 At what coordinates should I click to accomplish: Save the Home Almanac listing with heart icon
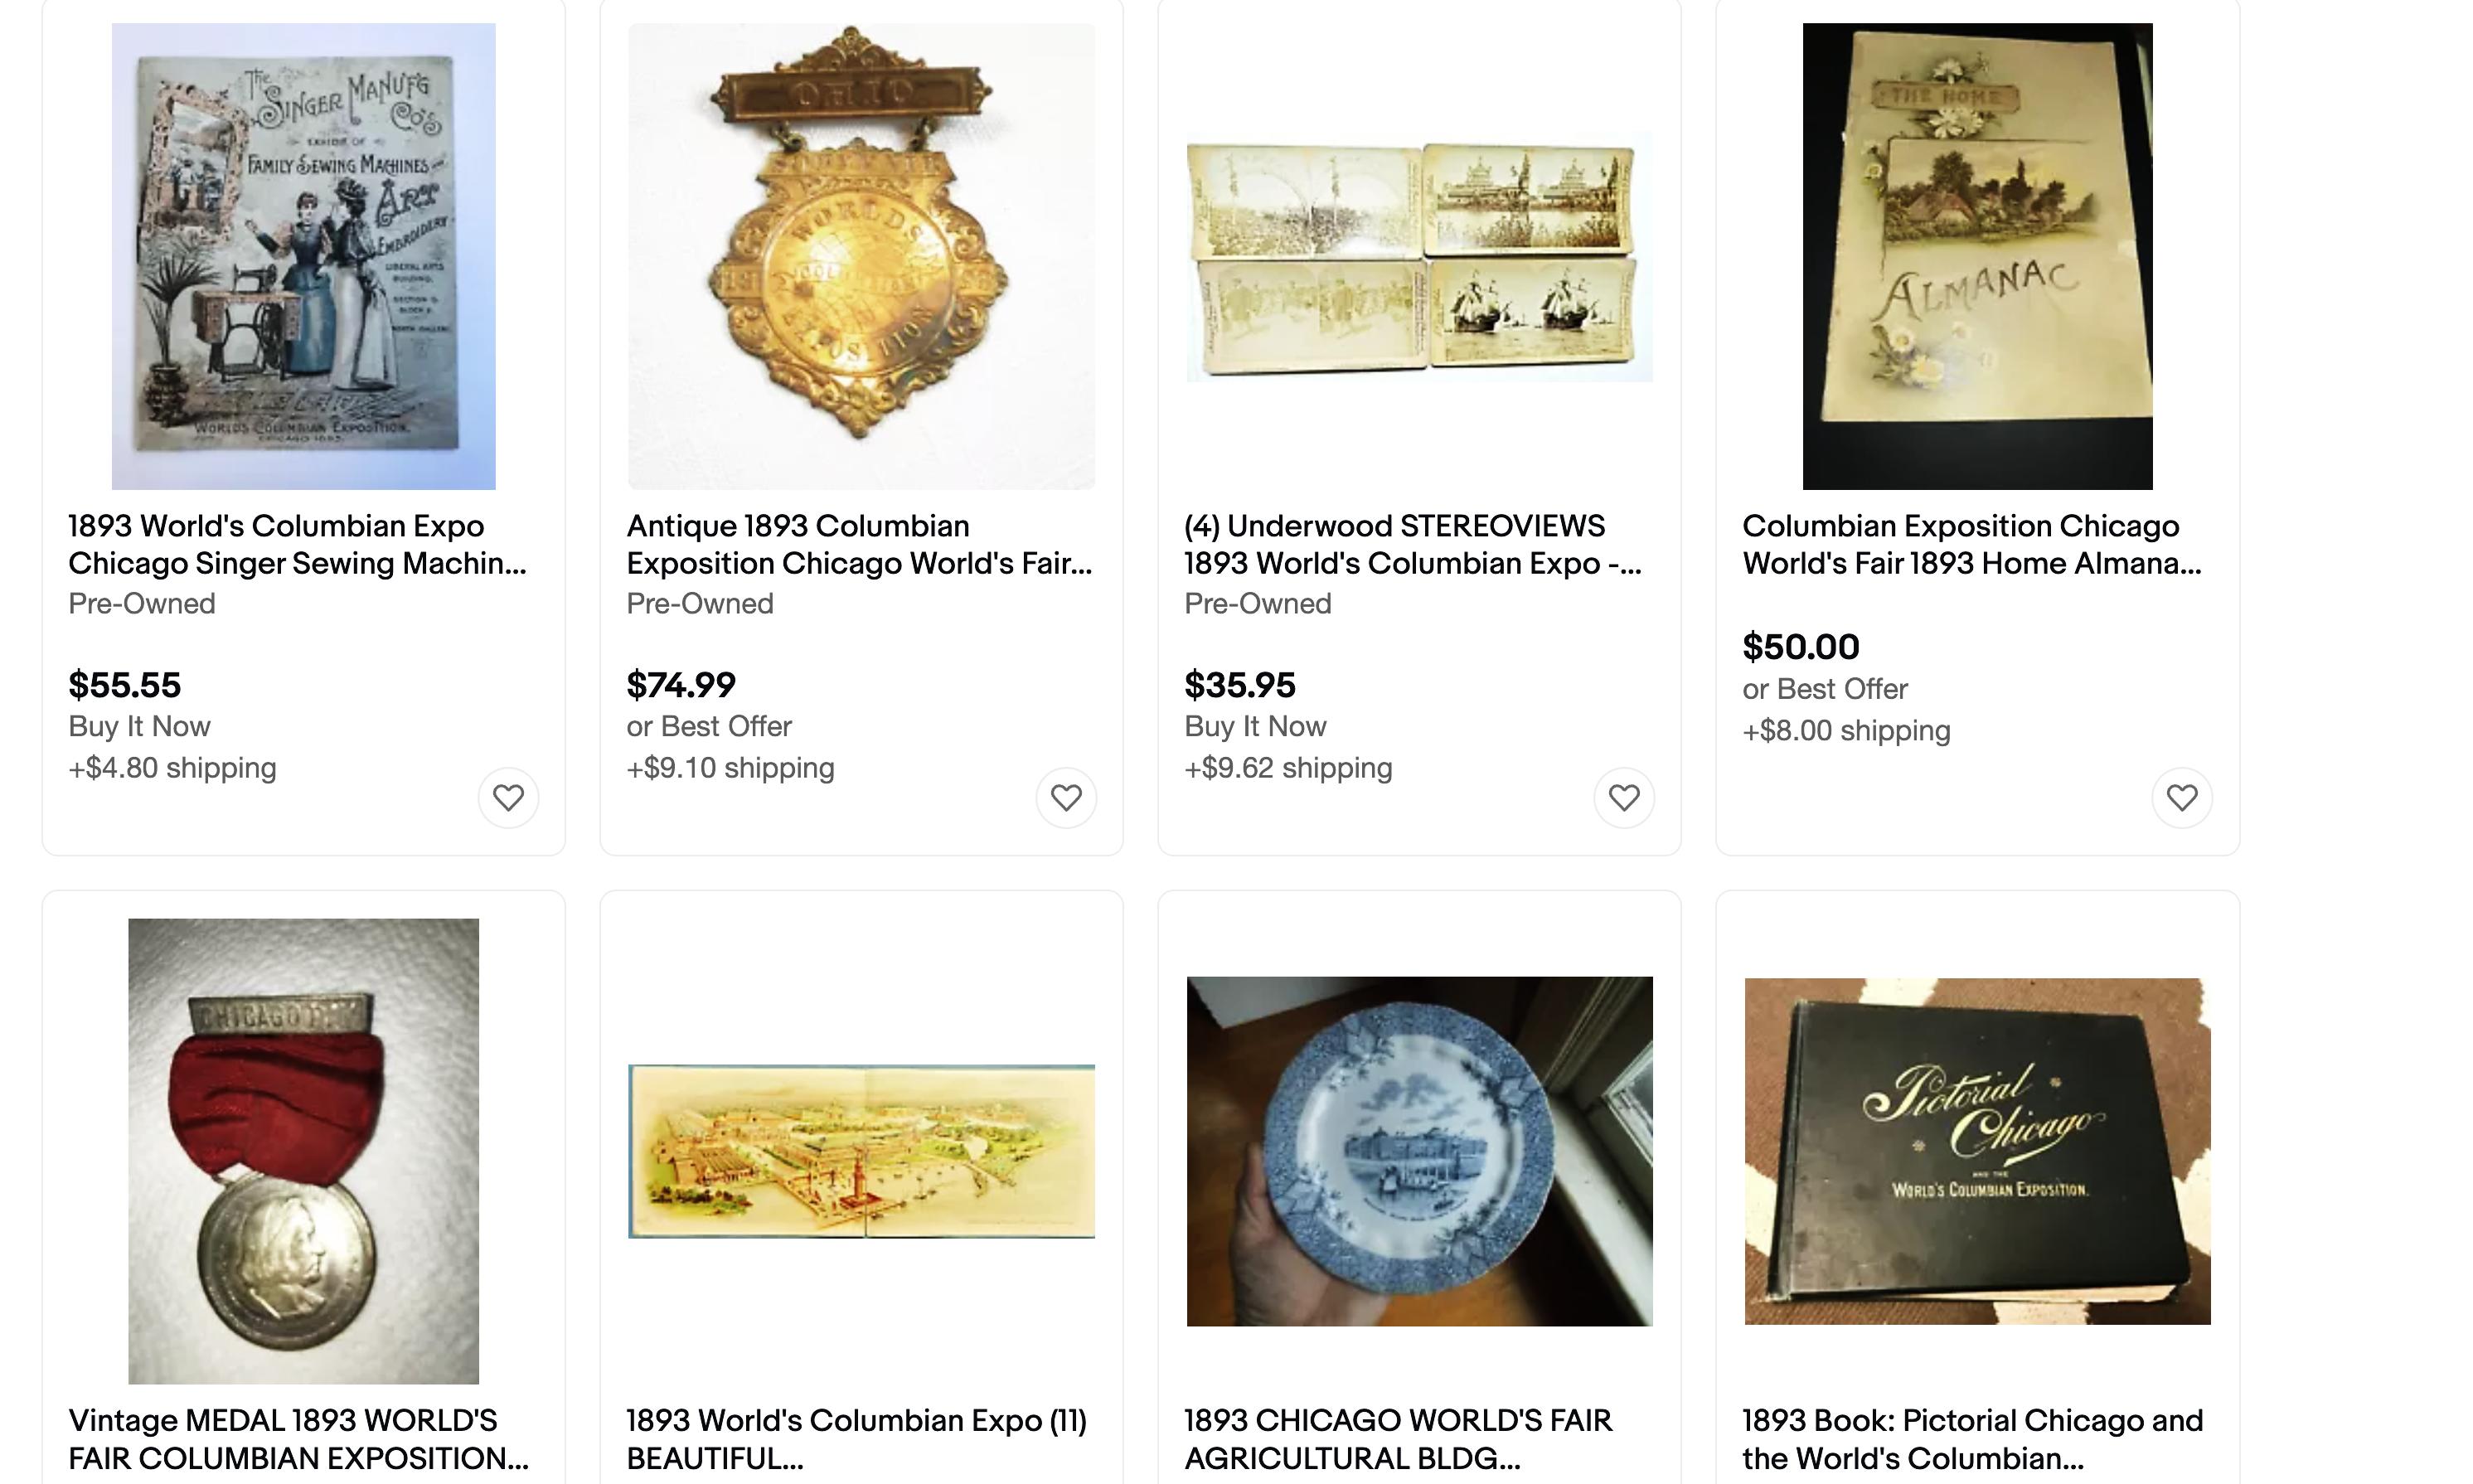pos(2182,797)
